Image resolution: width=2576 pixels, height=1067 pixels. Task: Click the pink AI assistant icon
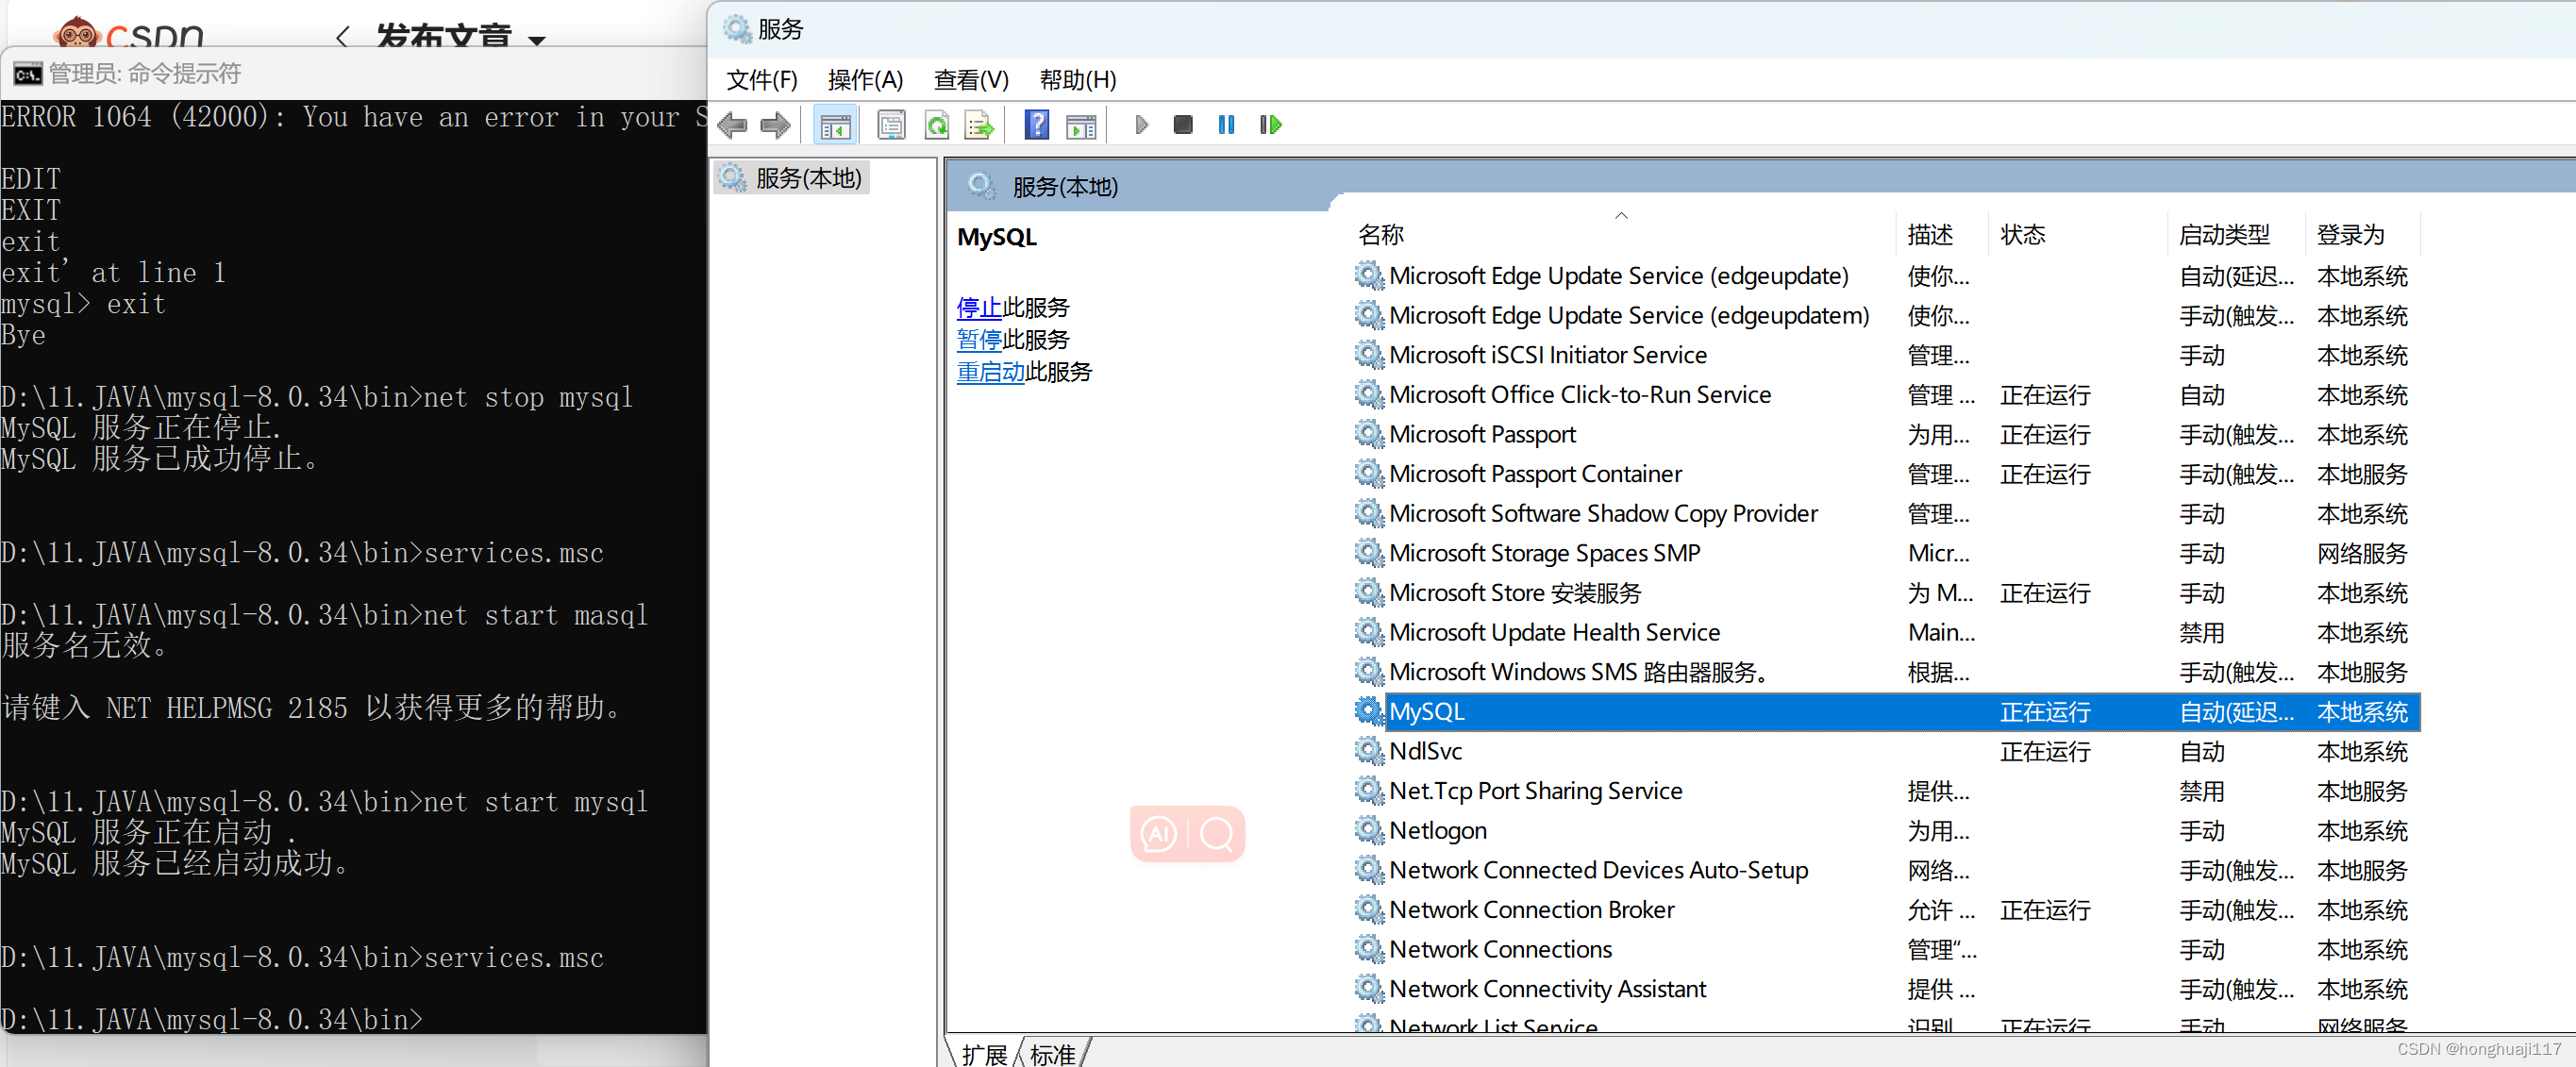[1159, 833]
